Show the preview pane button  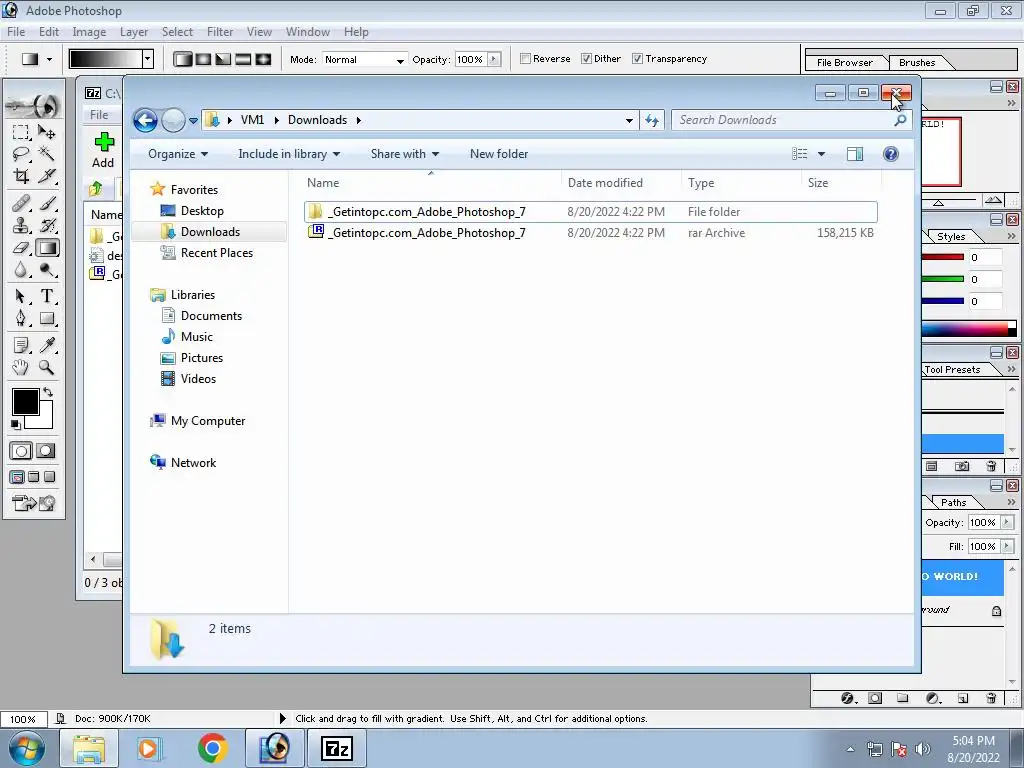854,154
